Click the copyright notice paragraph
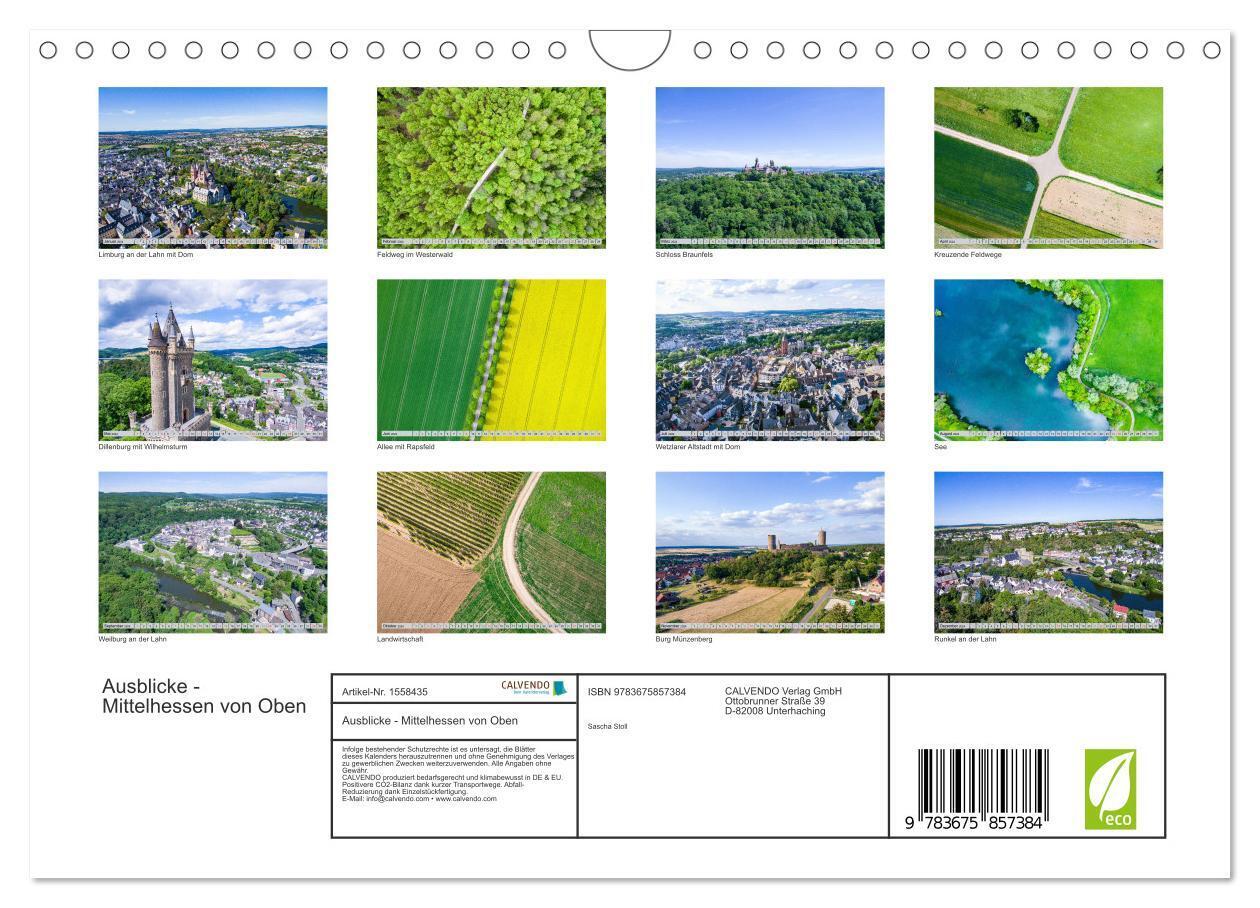1260x908 pixels. point(458,759)
